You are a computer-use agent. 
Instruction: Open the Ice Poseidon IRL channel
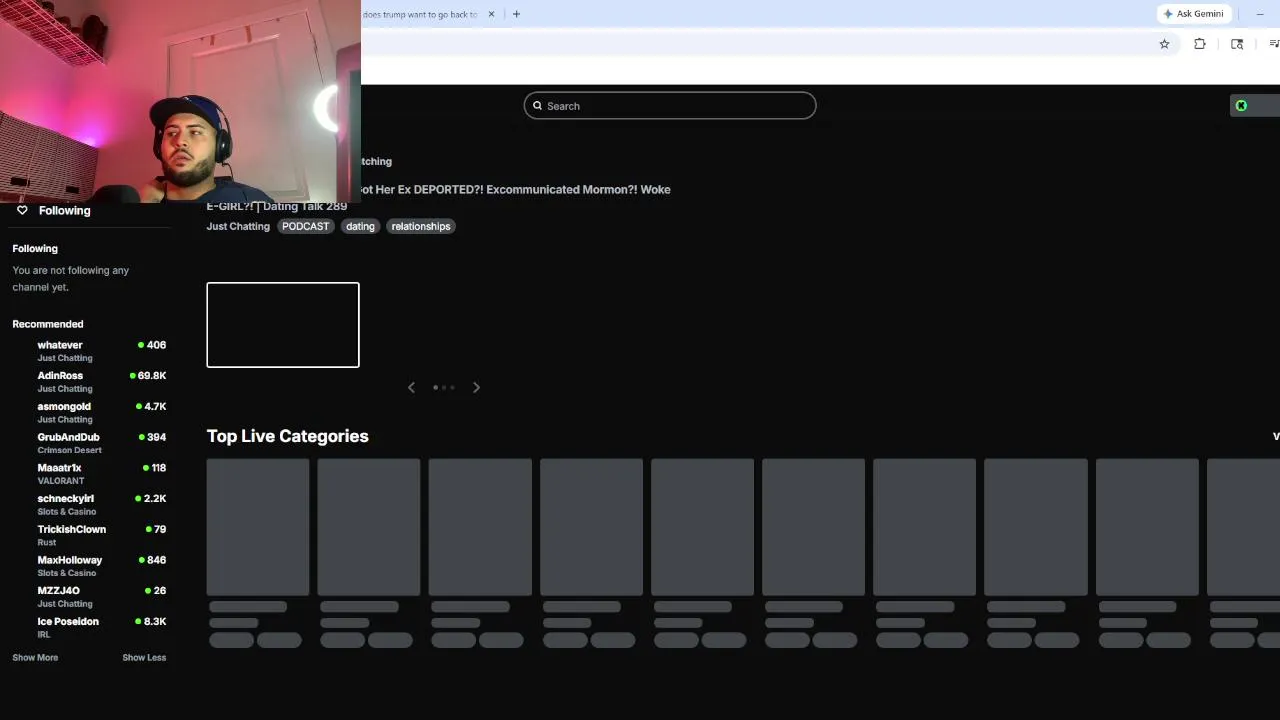[x=89, y=627]
